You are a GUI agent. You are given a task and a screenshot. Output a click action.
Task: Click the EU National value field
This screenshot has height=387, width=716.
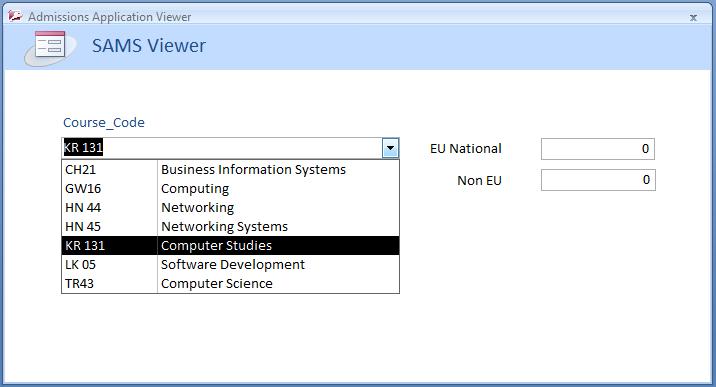pyautogui.click(x=598, y=149)
